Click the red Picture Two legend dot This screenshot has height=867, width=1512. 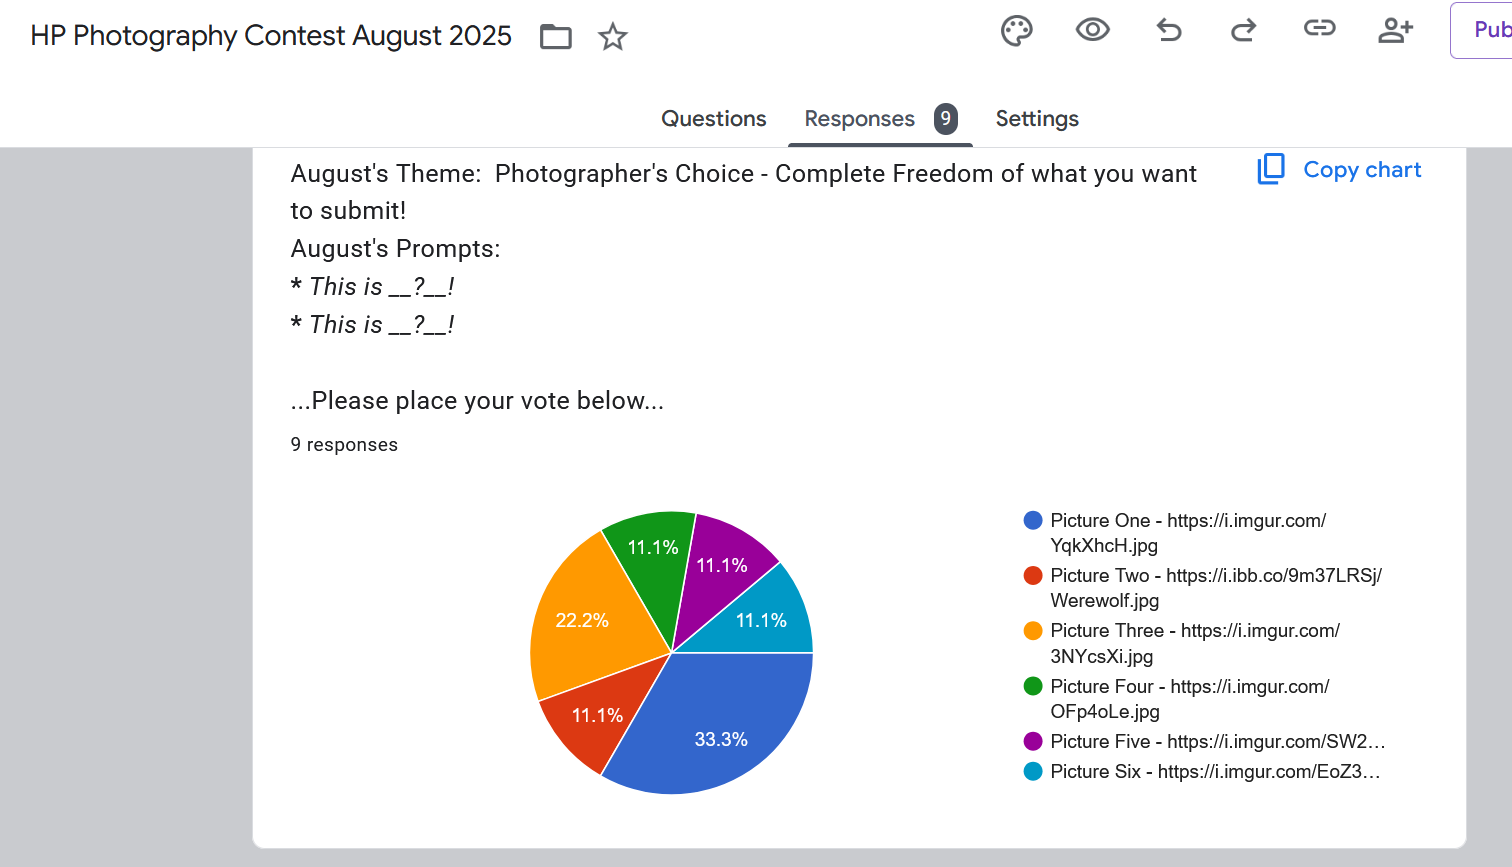point(1033,575)
